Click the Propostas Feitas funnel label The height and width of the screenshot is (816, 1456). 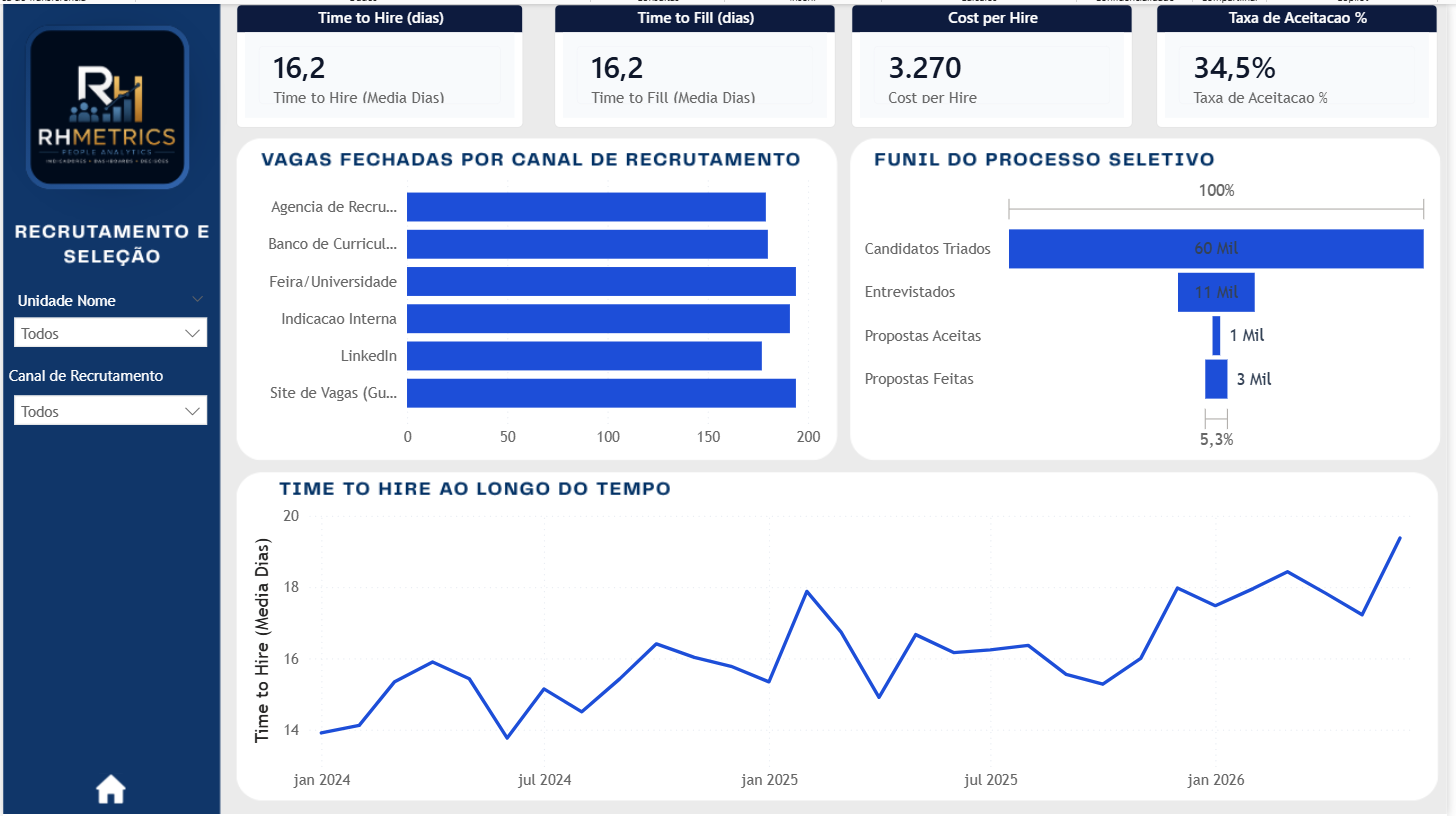[x=919, y=379]
